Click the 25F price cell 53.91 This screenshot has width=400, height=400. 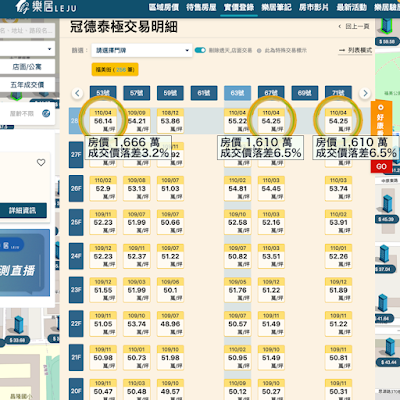click(338, 222)
